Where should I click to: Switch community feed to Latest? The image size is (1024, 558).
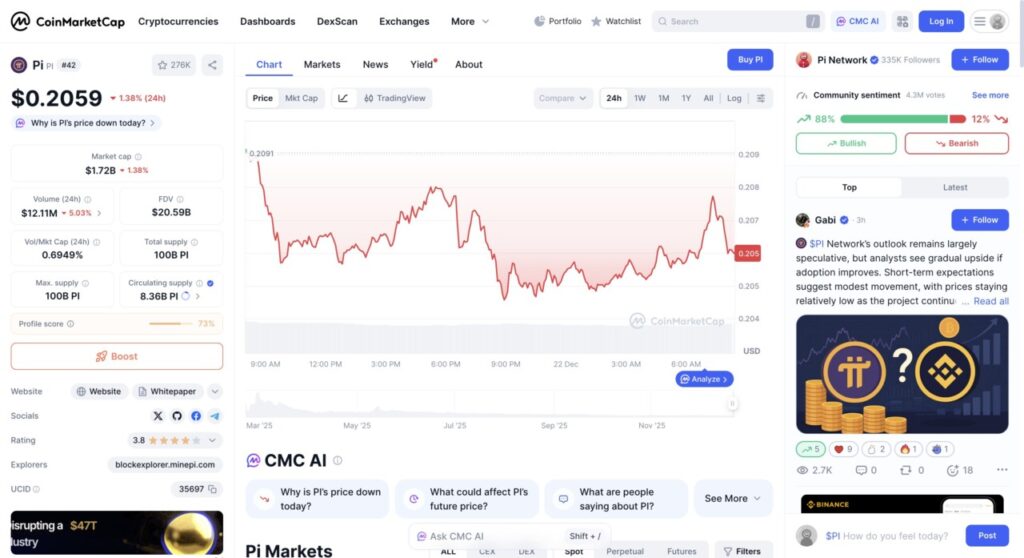point(955,187)
